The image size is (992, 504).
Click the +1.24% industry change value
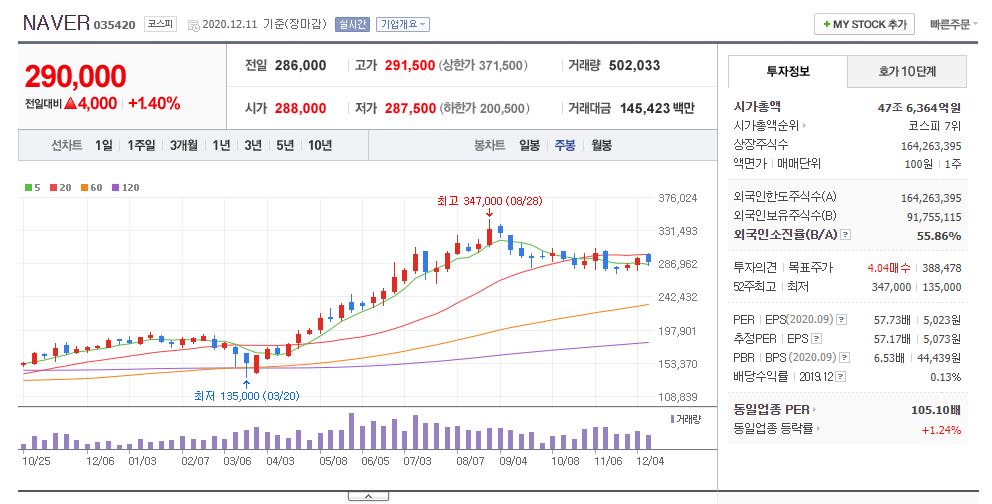[941, 430]
